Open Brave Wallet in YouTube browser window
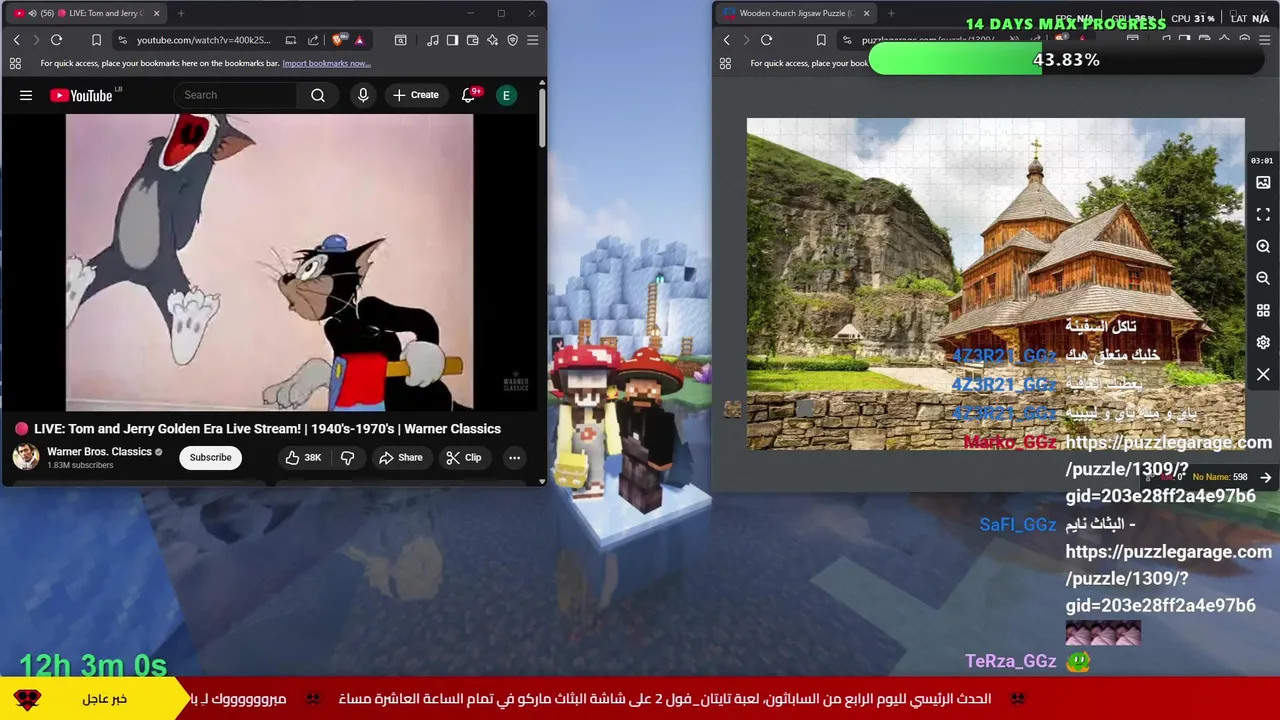The height and width of the screenshot is (720, 1280). pos(472,40)
